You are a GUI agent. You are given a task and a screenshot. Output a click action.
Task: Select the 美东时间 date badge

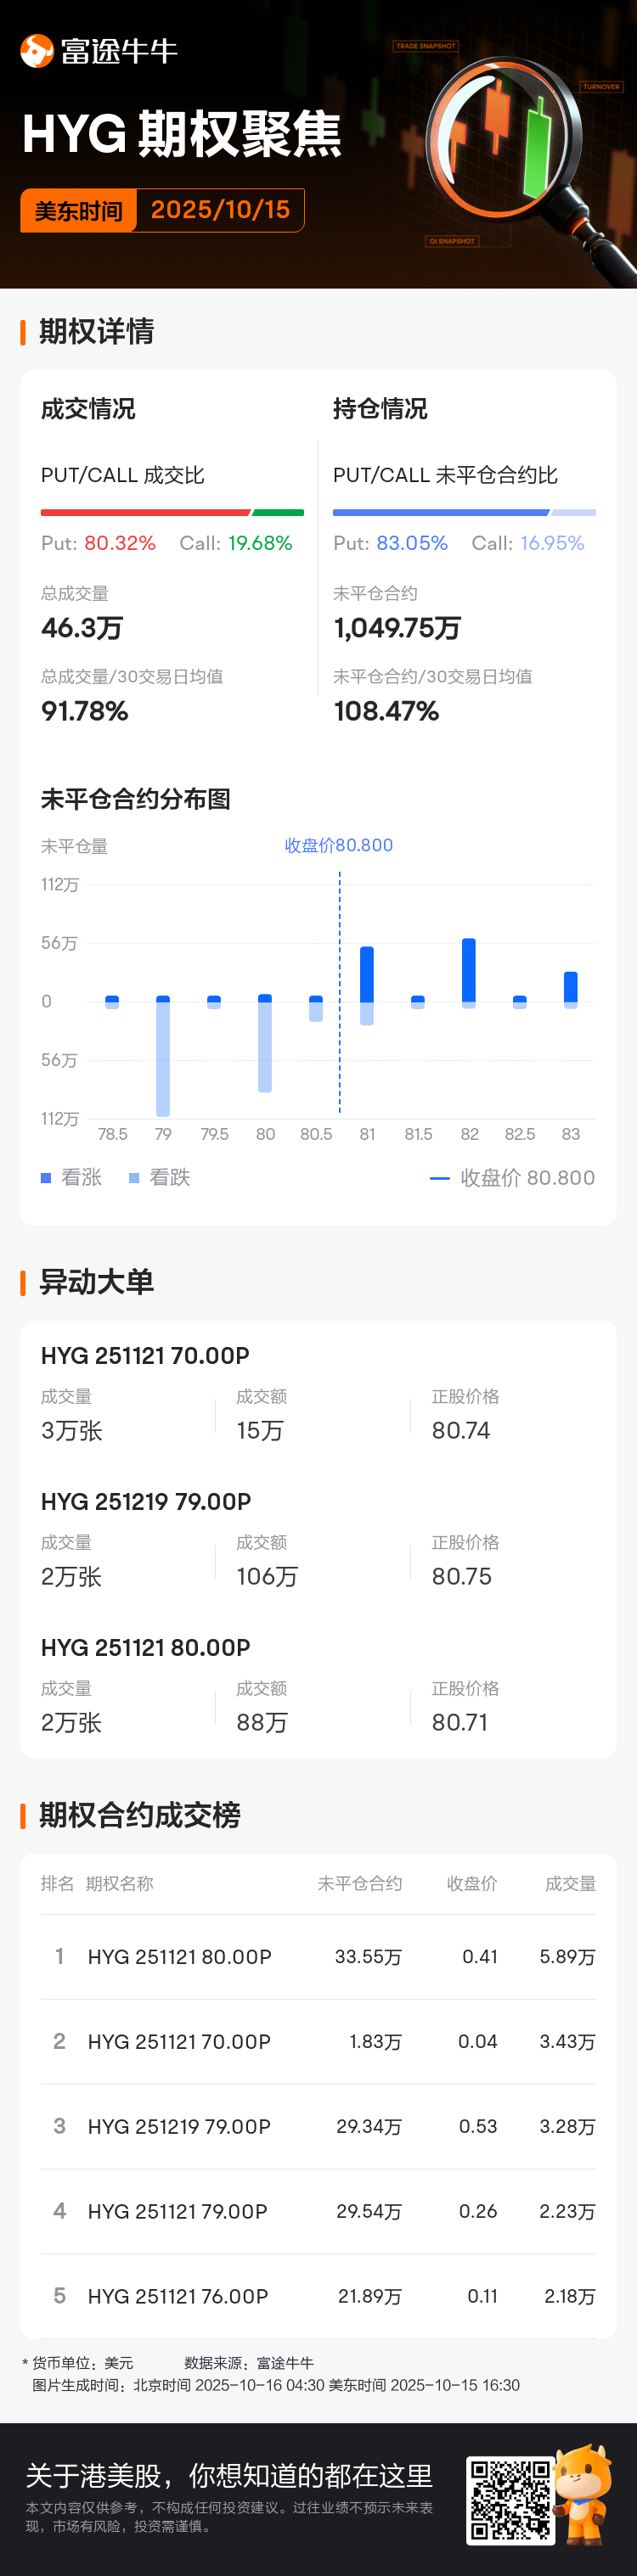pos(162,210)
